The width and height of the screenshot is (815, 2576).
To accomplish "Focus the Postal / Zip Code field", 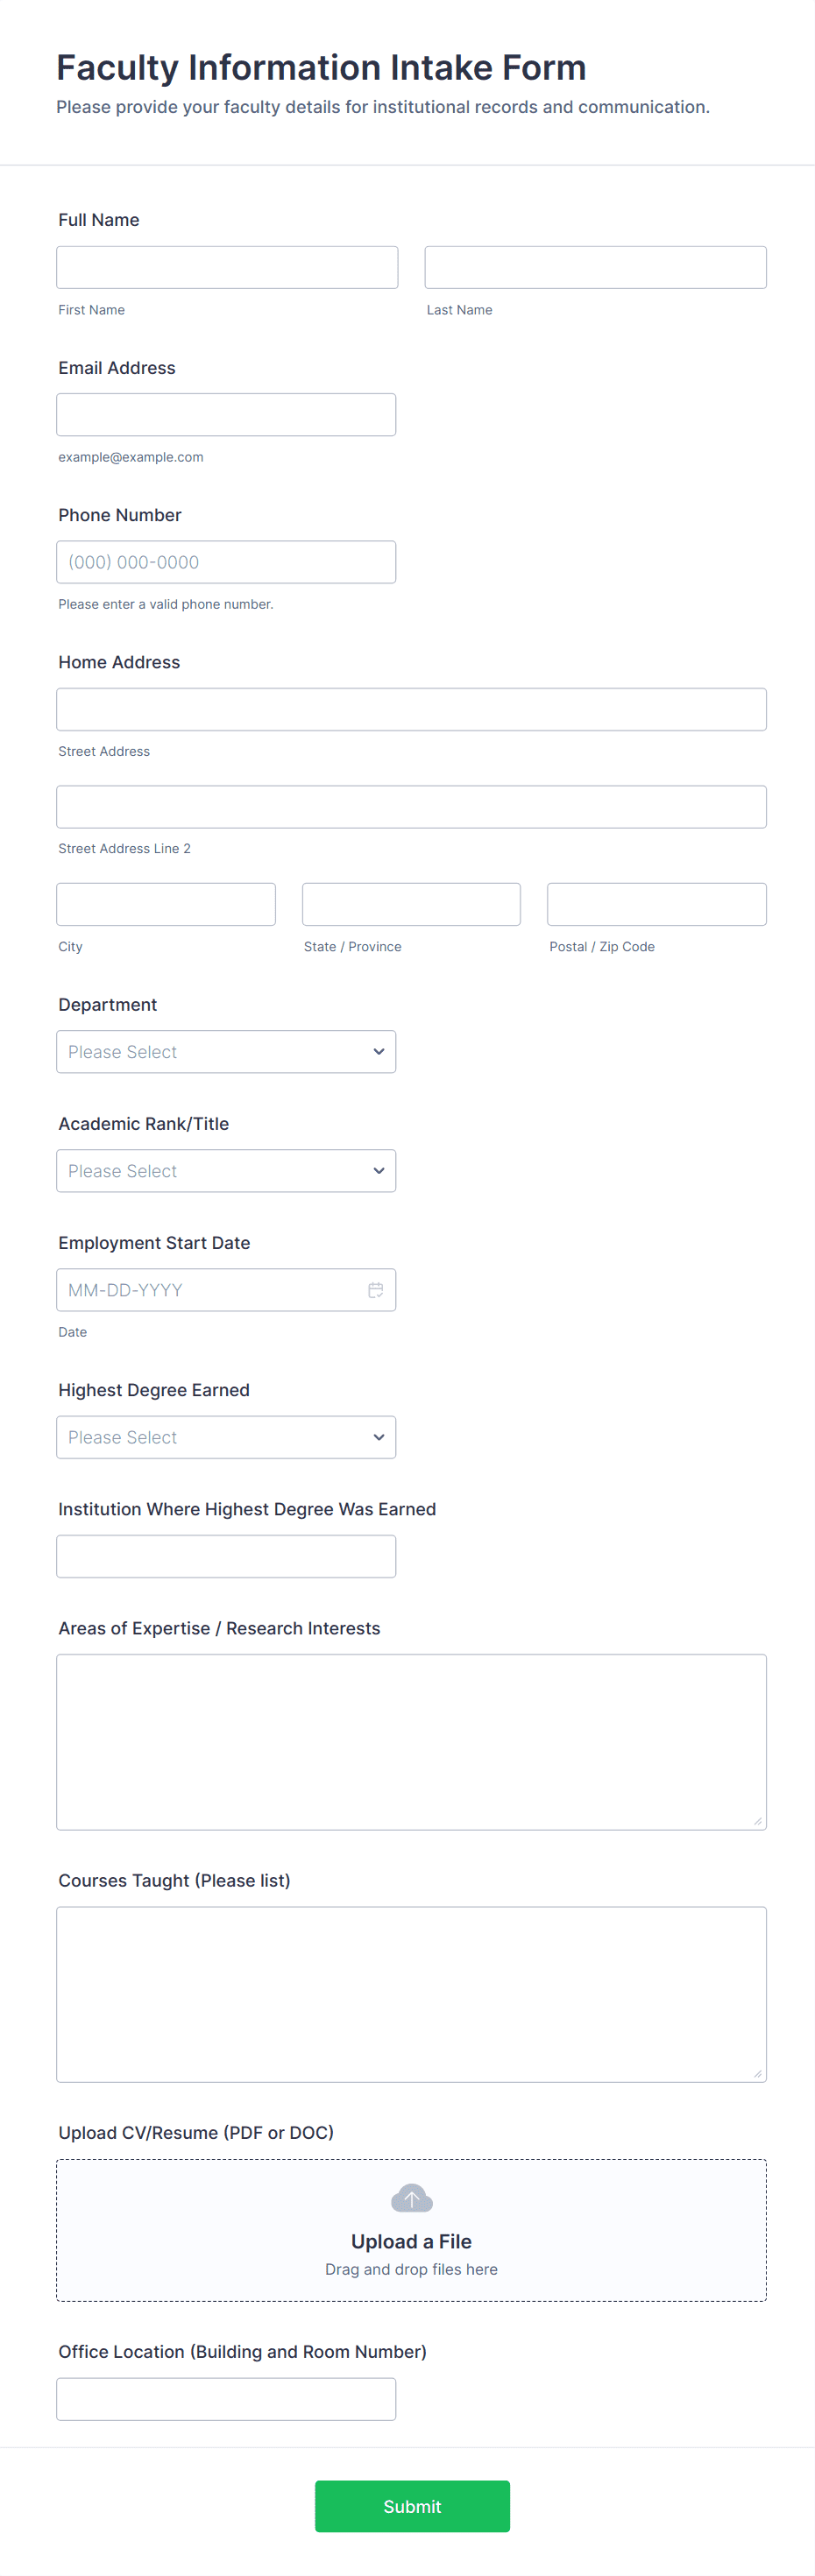I will coord(656,904).
